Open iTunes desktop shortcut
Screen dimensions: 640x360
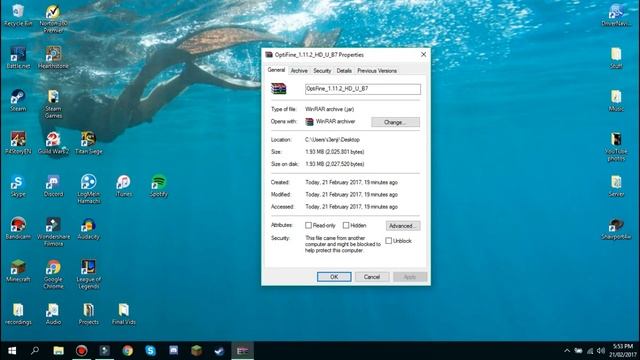[123, 186]
